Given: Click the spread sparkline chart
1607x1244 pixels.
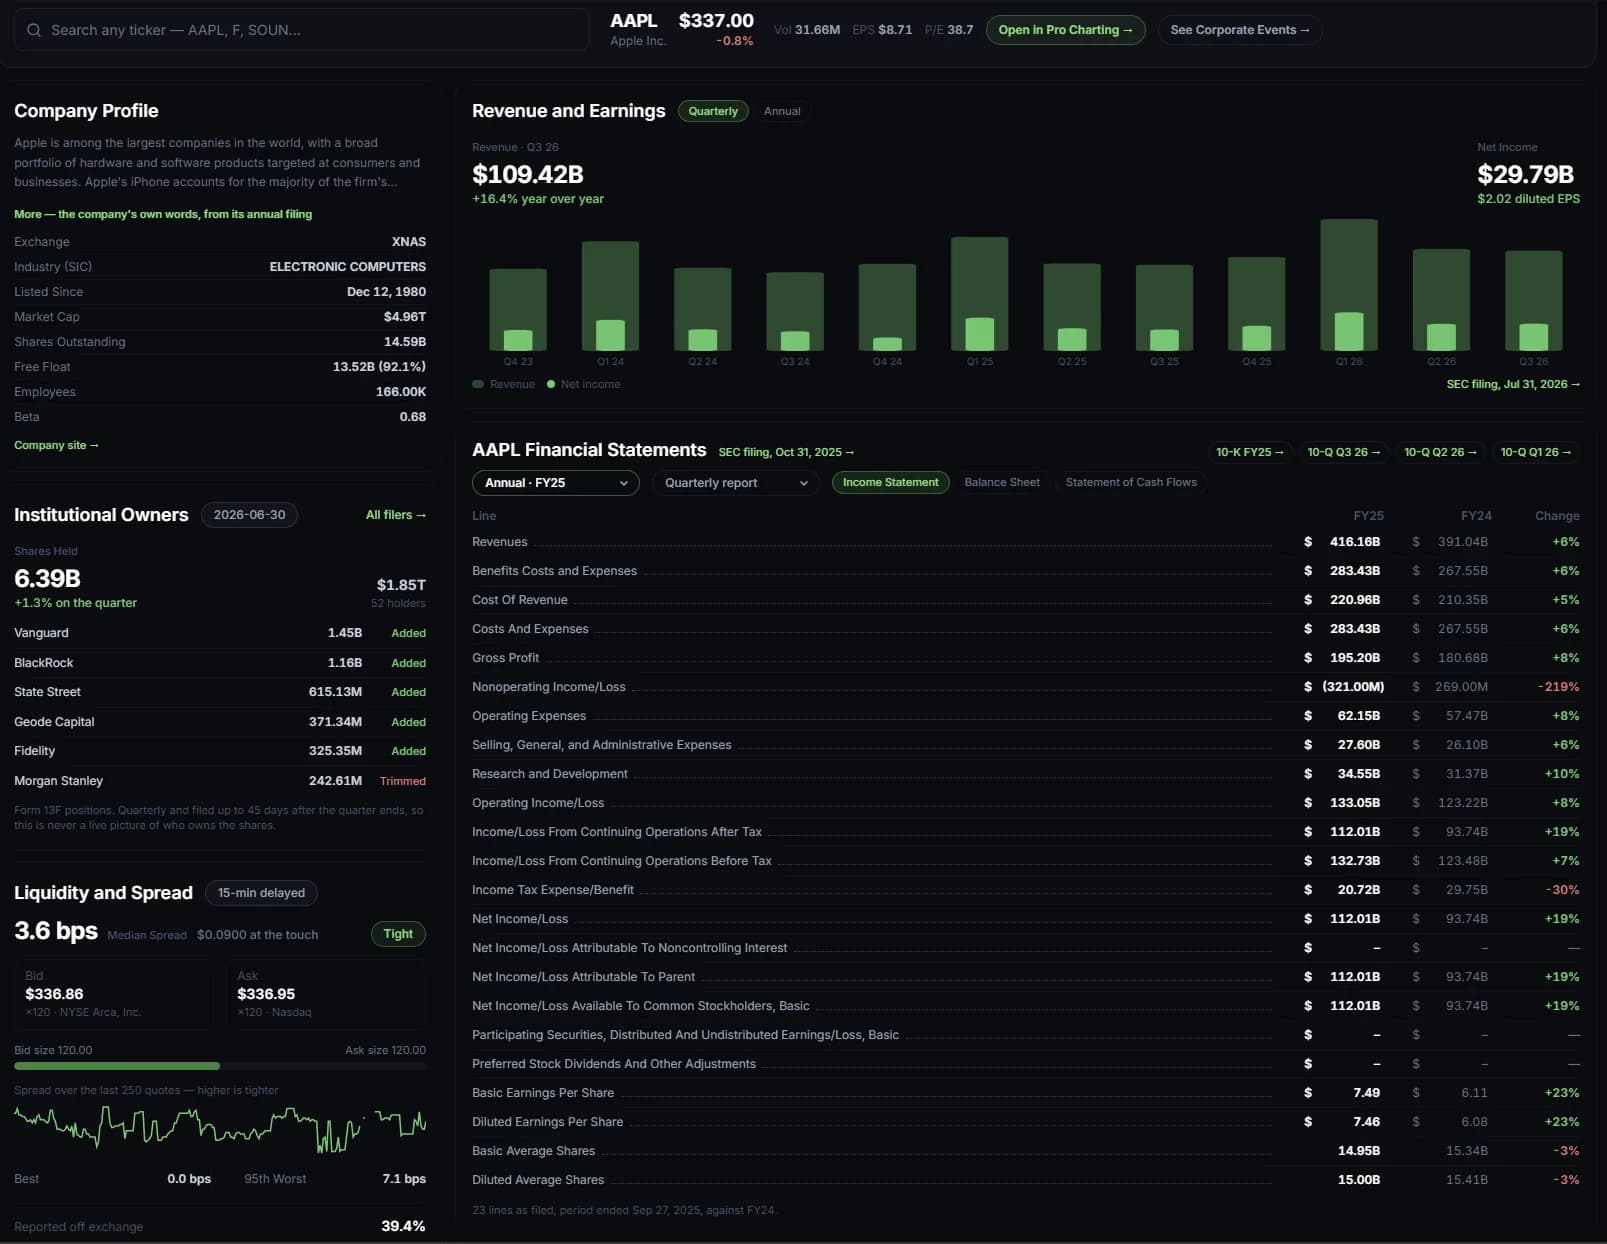Looking at the screenshot, I should click(x=220, y=1128).
